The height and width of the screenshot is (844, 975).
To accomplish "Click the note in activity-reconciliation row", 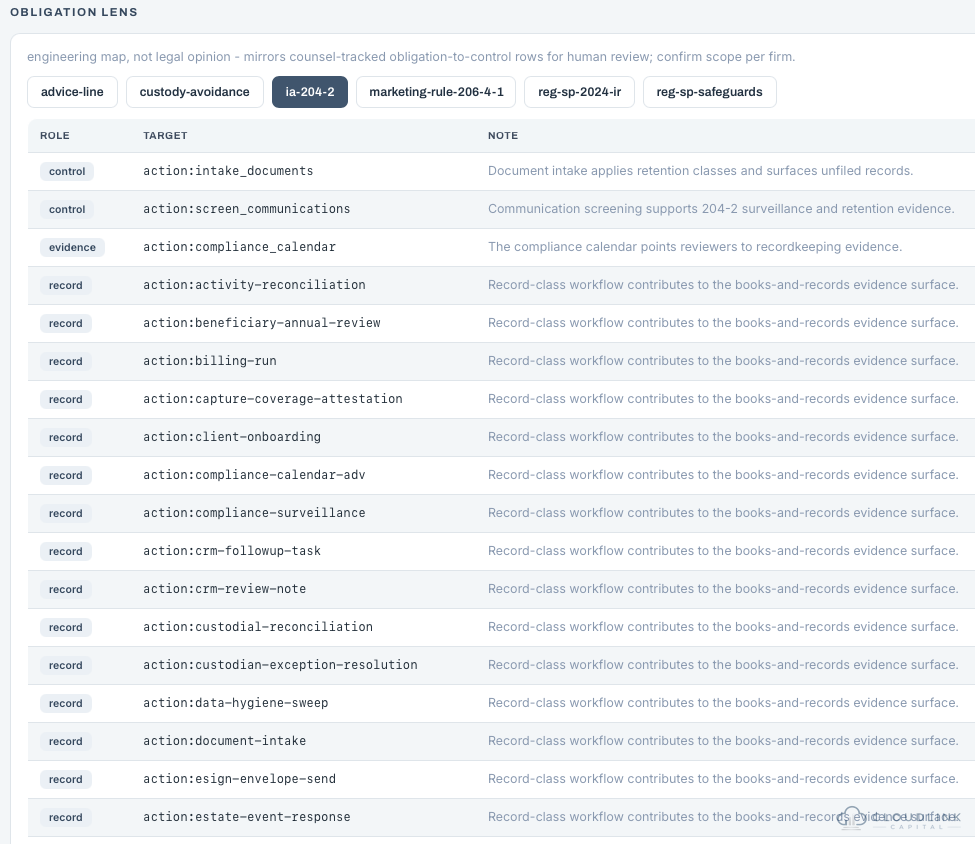I will coord(723,285).
